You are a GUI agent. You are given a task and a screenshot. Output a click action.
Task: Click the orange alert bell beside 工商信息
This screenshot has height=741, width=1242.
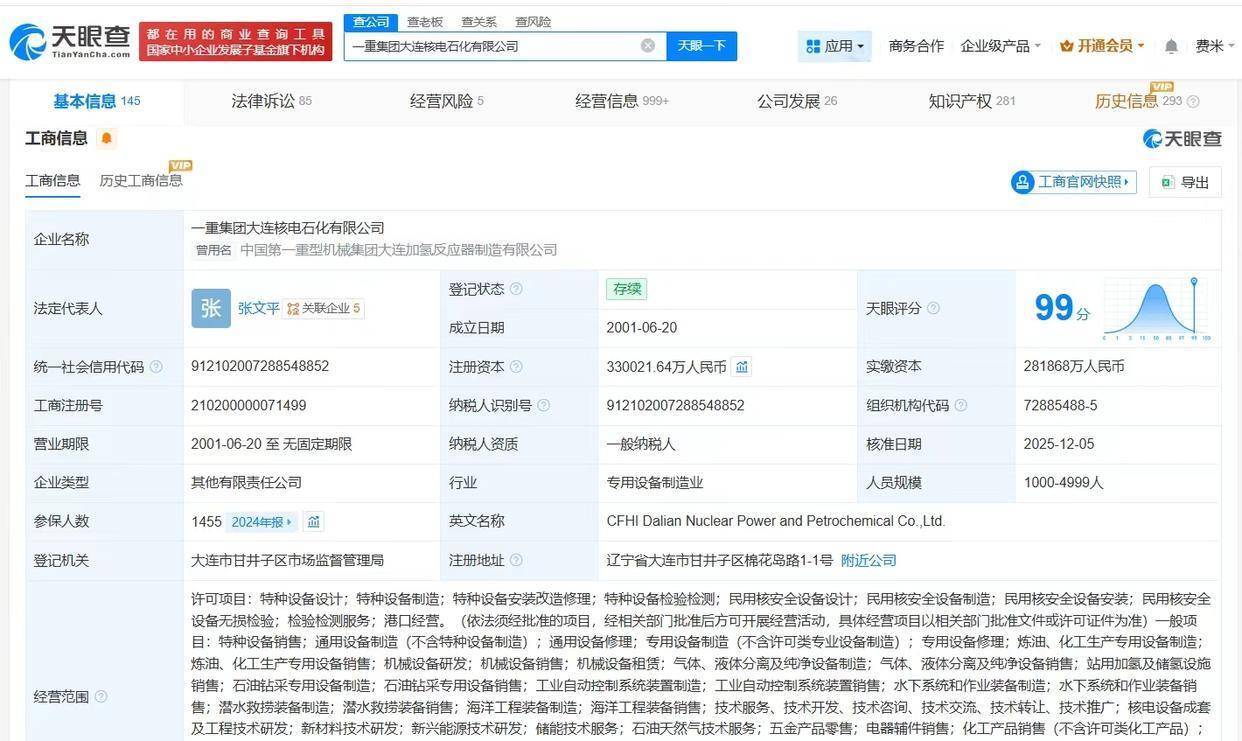click(107, 138)
